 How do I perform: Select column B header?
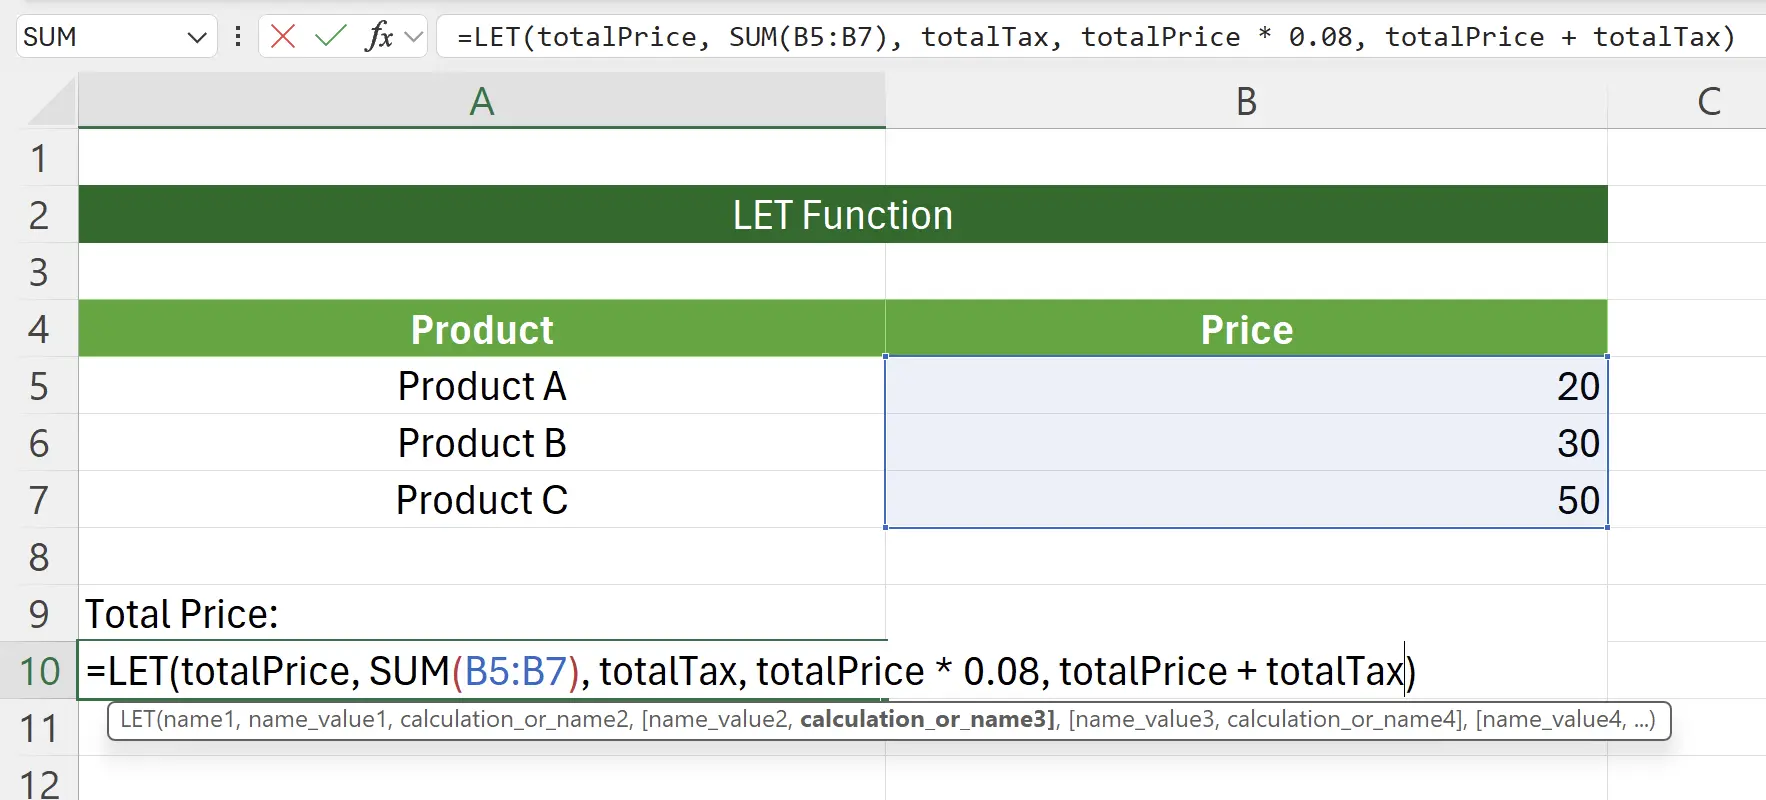coord(1246,101)
